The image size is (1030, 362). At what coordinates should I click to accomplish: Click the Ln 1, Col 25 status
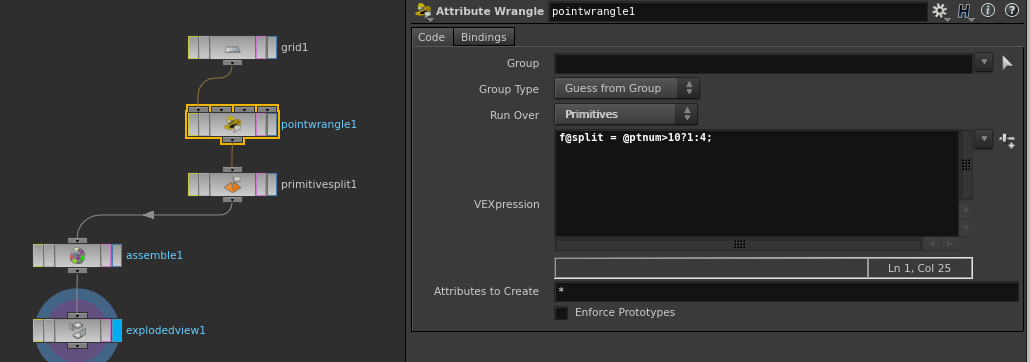coord(919,268)
